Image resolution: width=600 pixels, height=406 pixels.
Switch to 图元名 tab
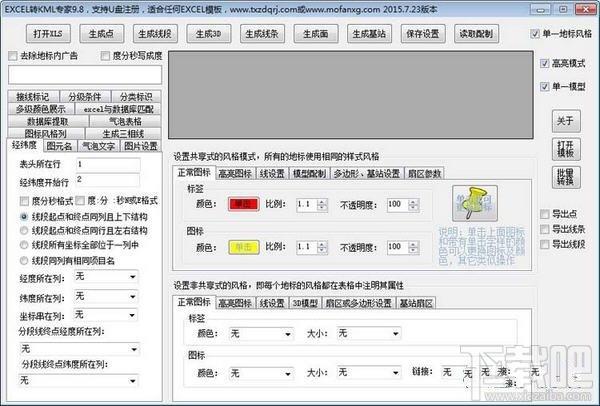[59, 146]
